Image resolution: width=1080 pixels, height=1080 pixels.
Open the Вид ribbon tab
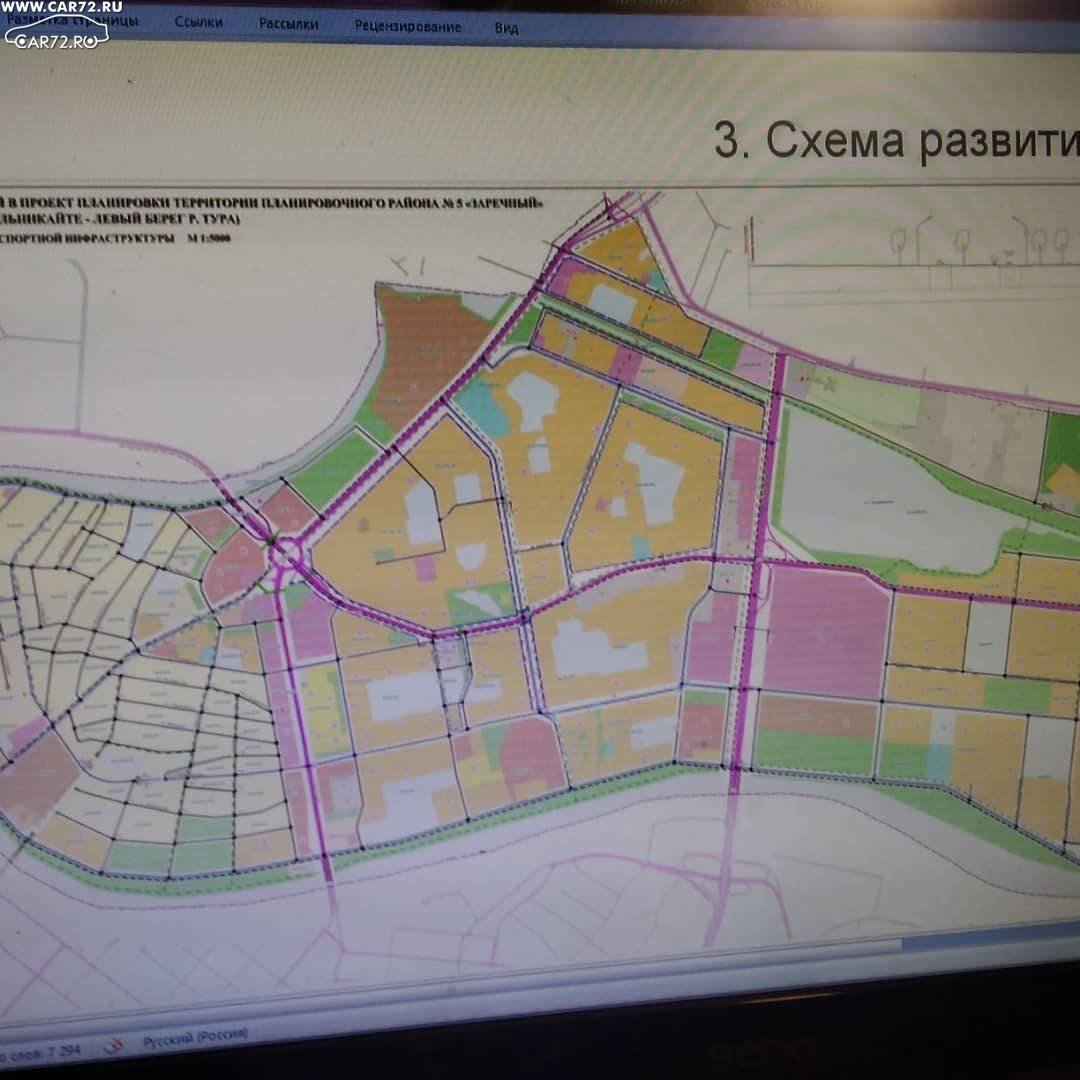[x=506, y=29]
